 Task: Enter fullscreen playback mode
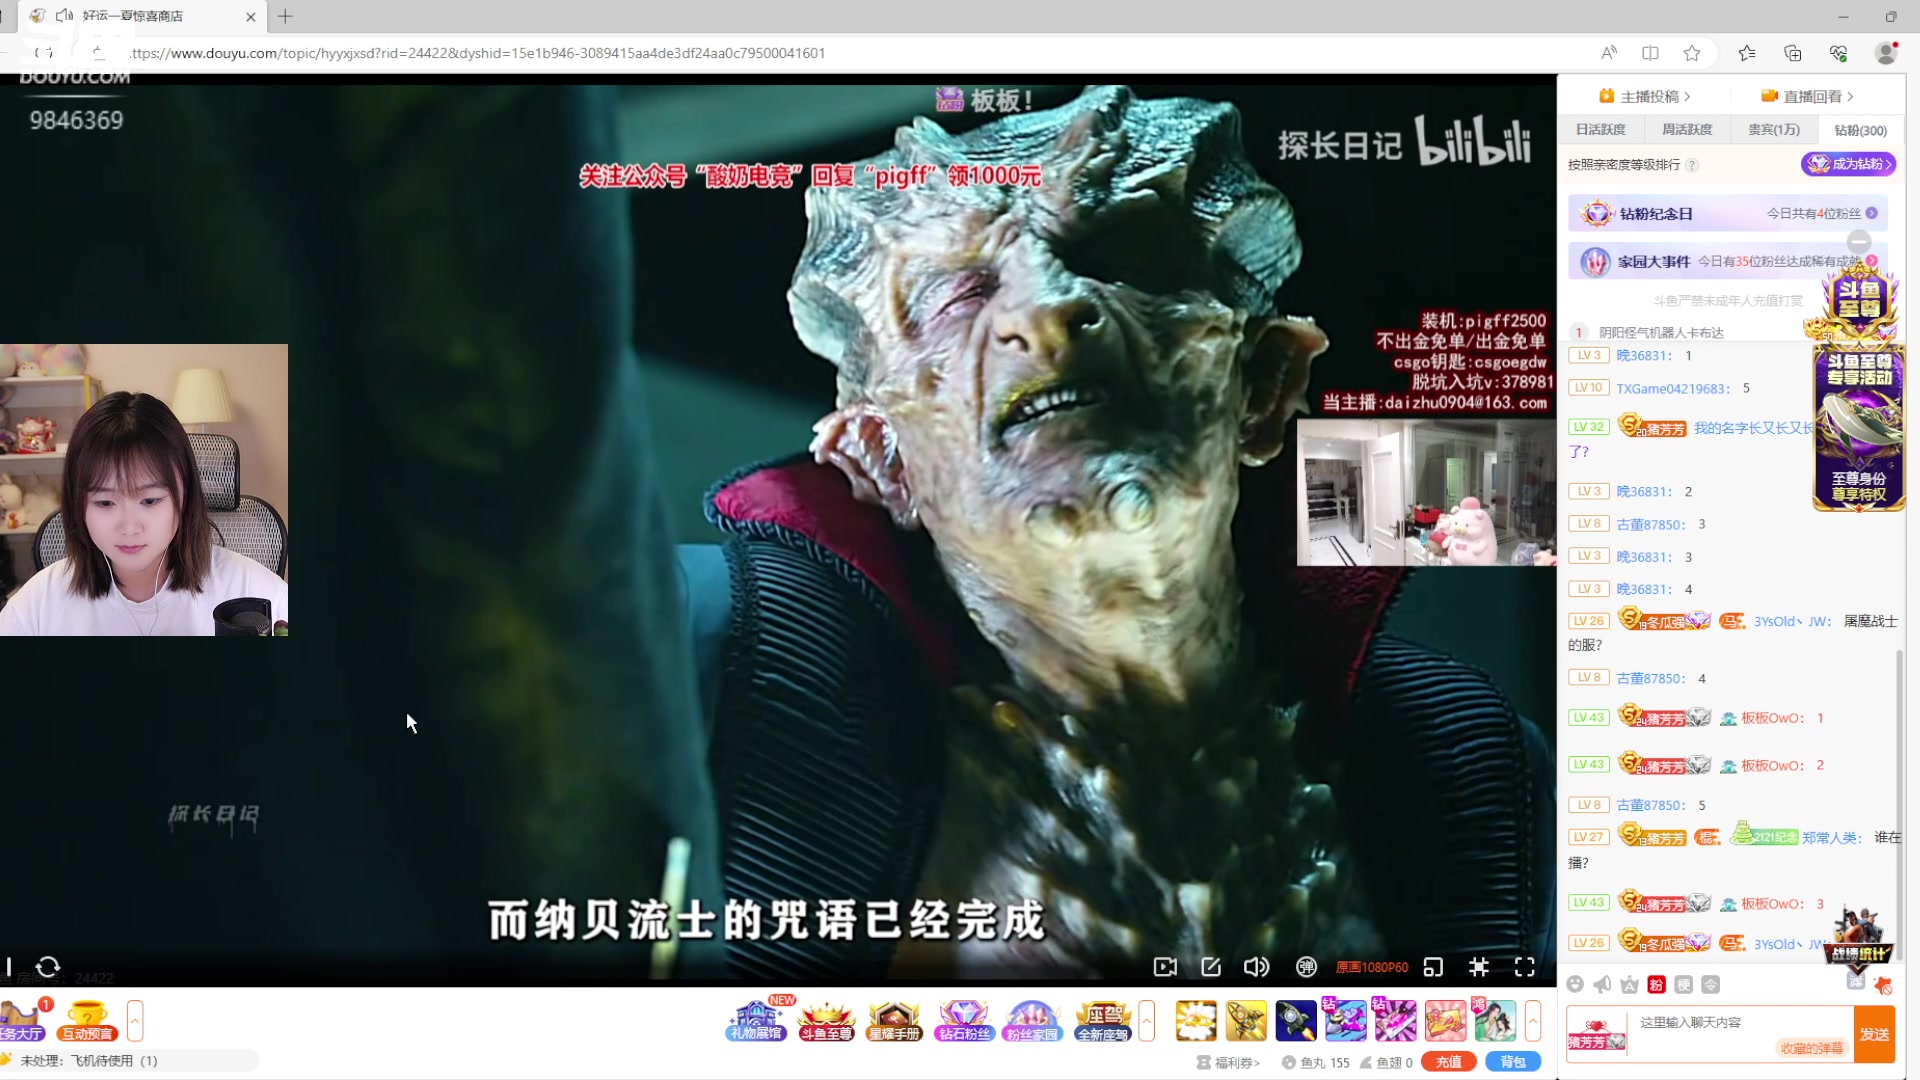coord(1525,967)
